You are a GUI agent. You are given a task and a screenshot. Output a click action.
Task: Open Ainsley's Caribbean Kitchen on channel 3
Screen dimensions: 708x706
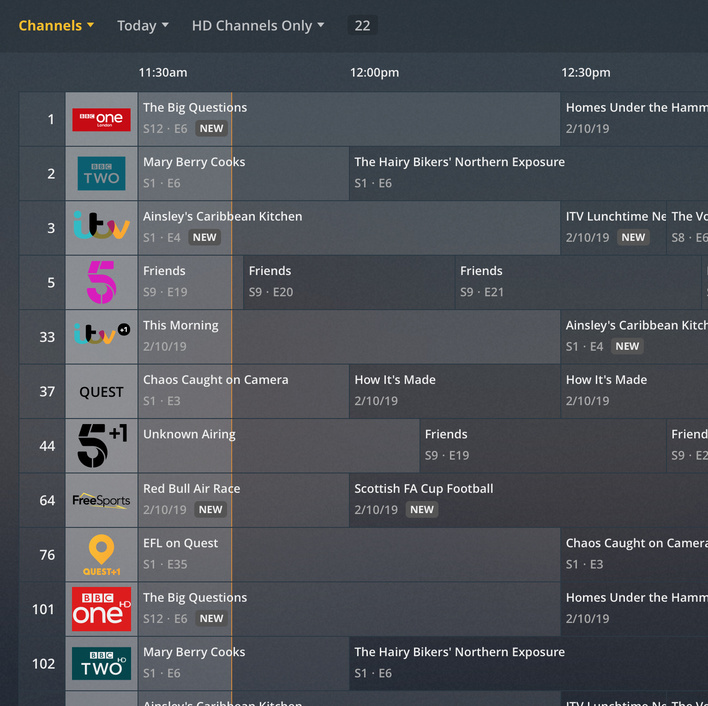[x=349, y=228]
